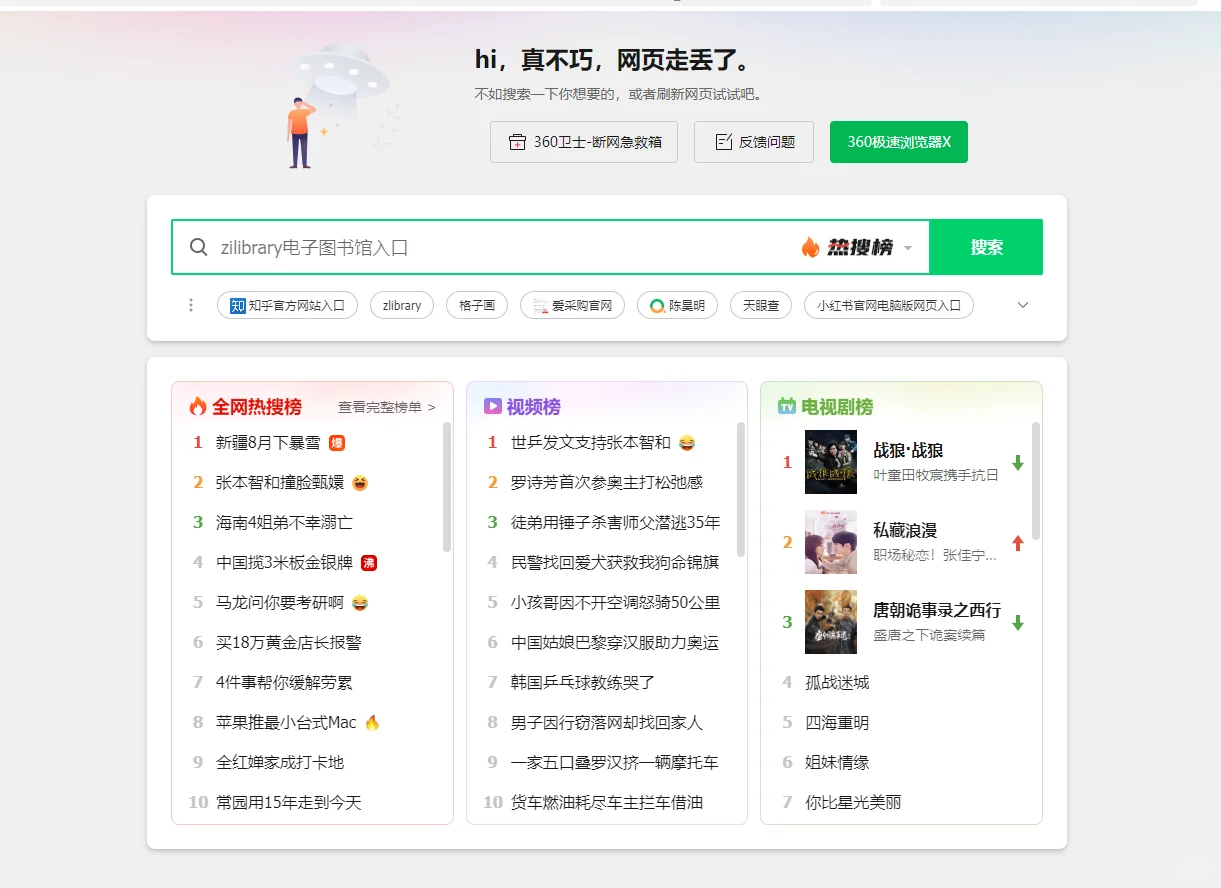Open hot search 新疆8月下暴雪
This screenshot has height=888, width=1221.
click(x=268, y=442)
